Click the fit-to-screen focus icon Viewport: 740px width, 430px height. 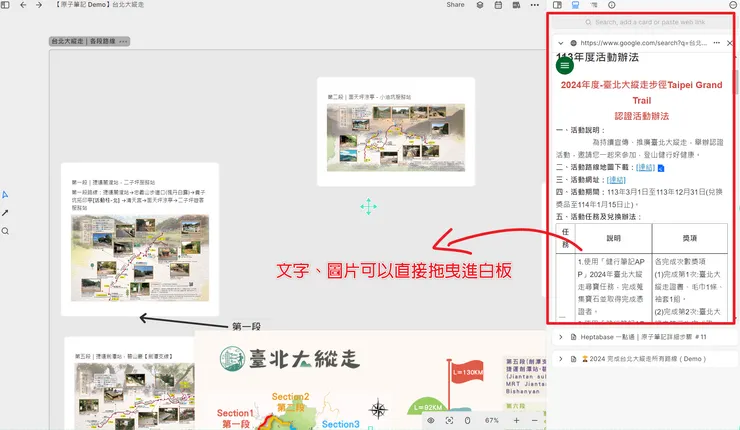point(449,420)
